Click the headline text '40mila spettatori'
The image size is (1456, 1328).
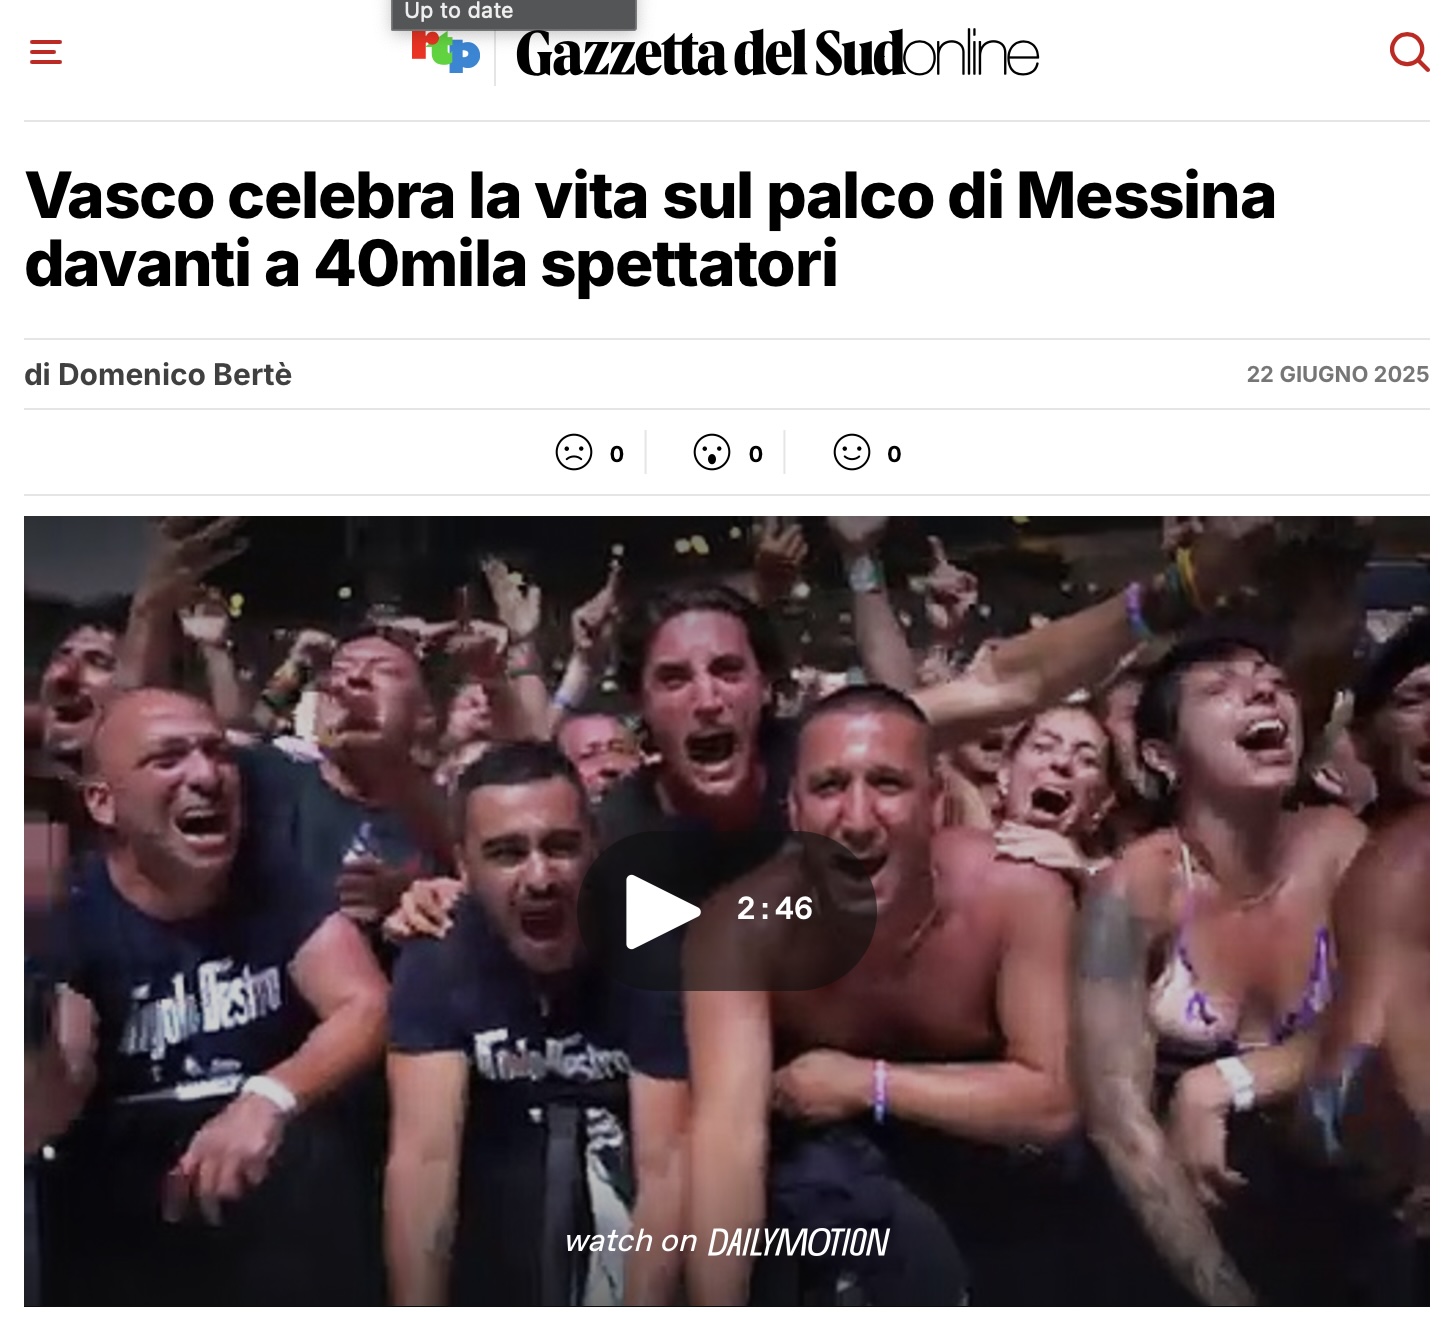(x=576, y=264)
